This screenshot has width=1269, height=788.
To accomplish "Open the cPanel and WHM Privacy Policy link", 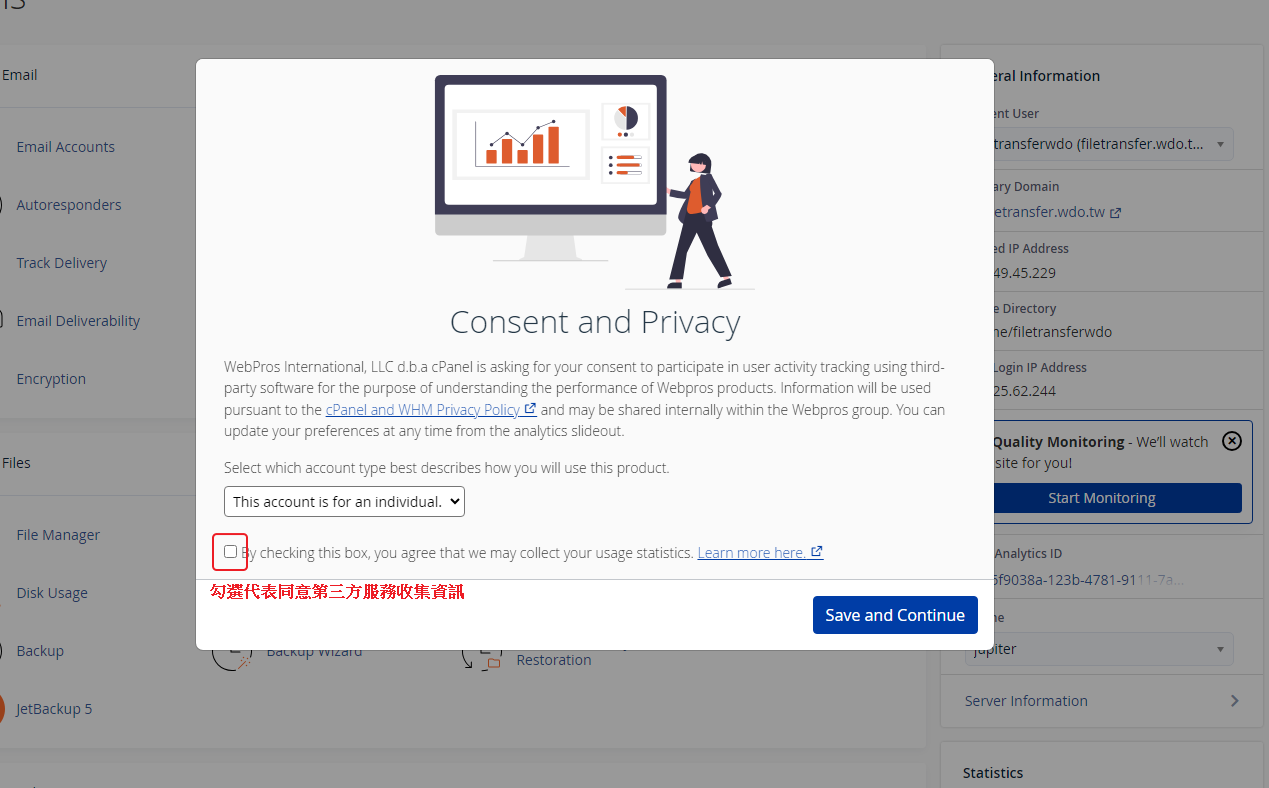I will click(x=422, y=409).
